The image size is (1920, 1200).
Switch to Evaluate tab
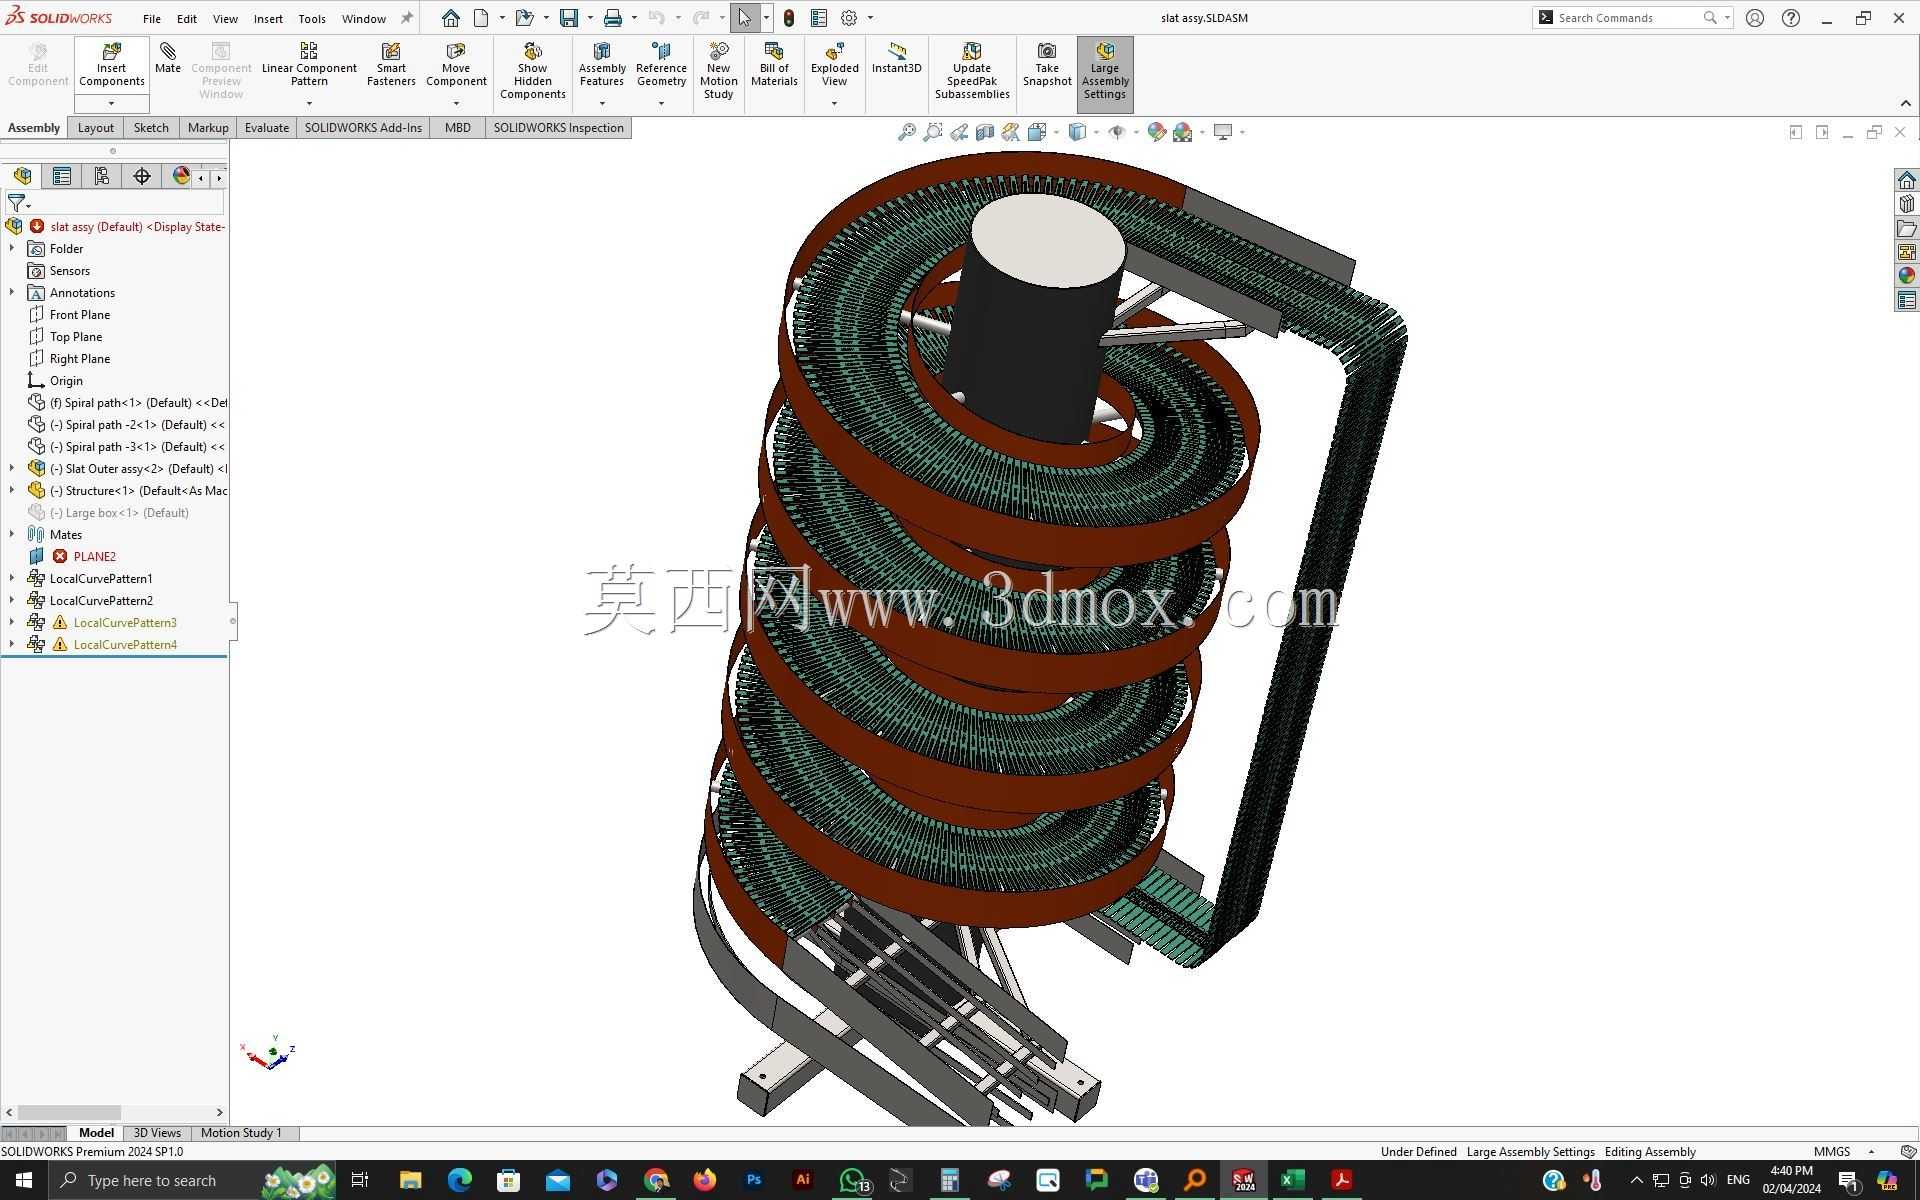[x=267, y=127]
